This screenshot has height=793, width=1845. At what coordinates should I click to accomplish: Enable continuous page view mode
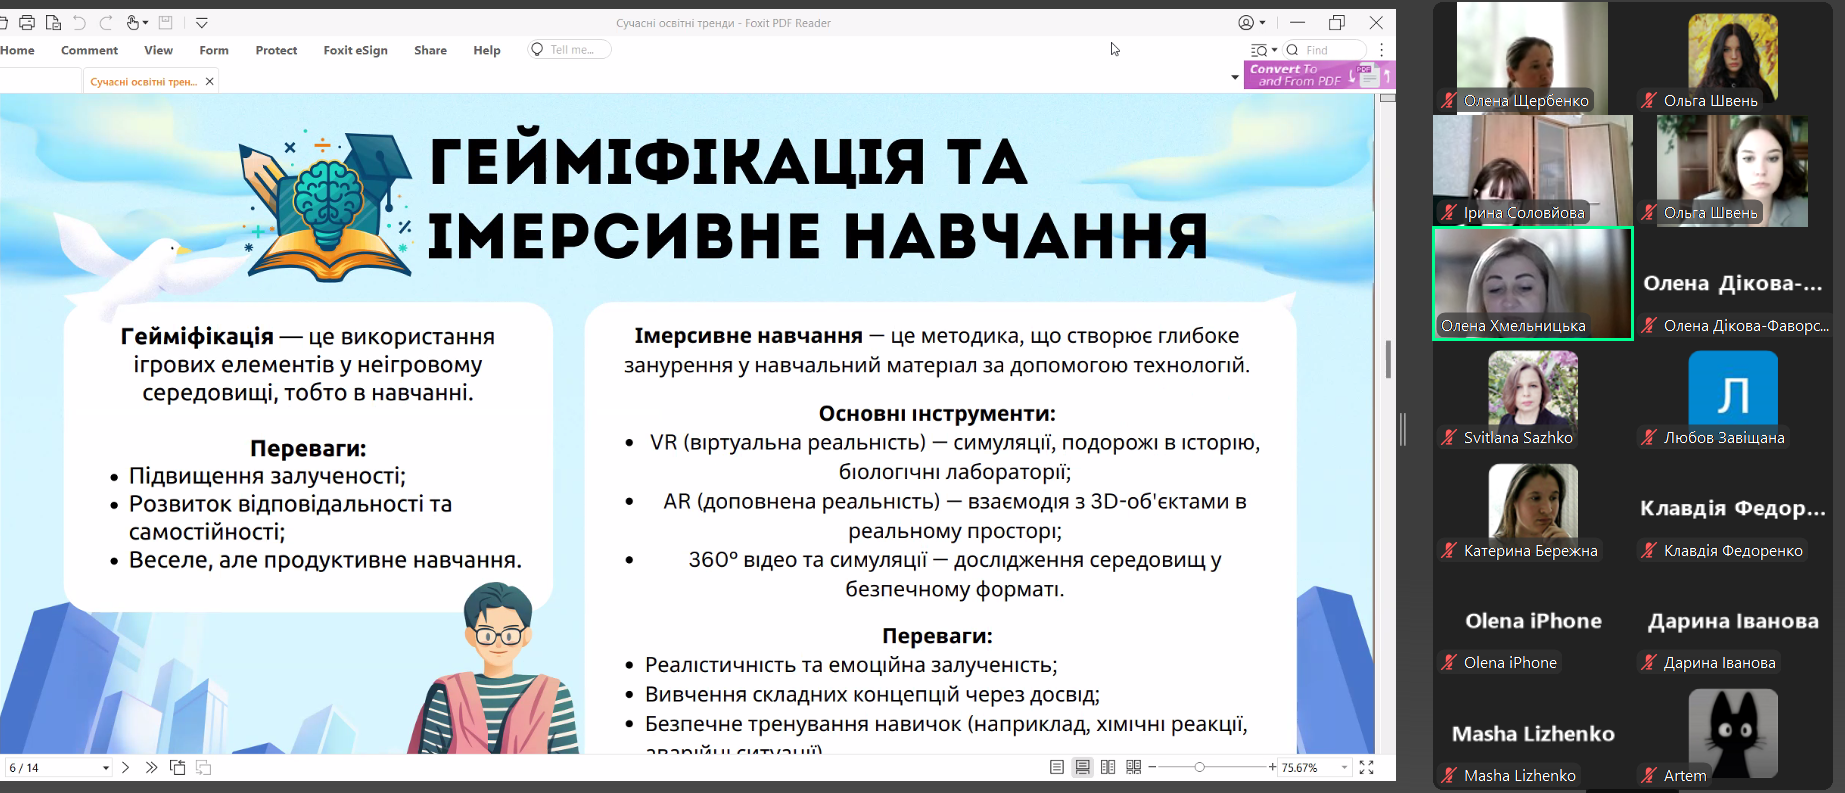(x=1082, y=767)
